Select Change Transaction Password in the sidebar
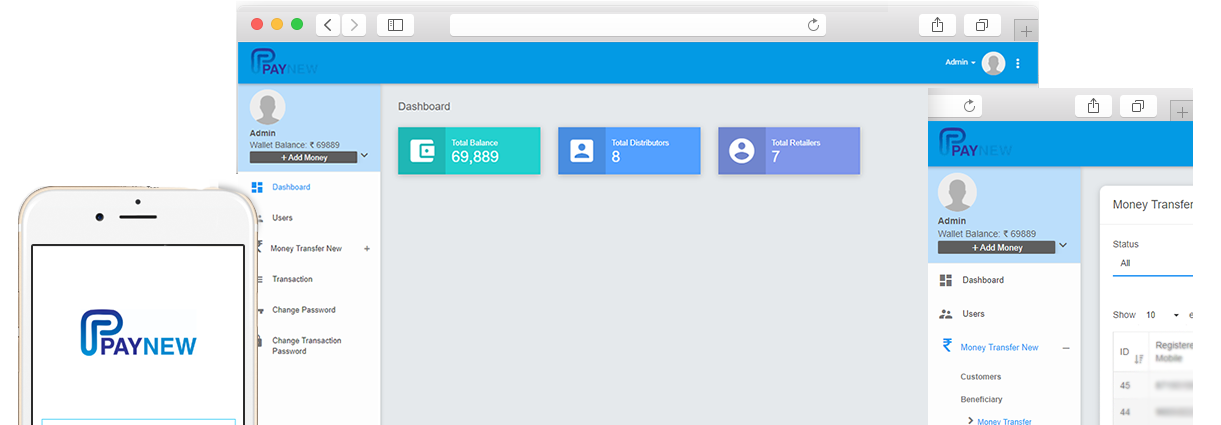 pyautogui.click(x=306, y=346)
